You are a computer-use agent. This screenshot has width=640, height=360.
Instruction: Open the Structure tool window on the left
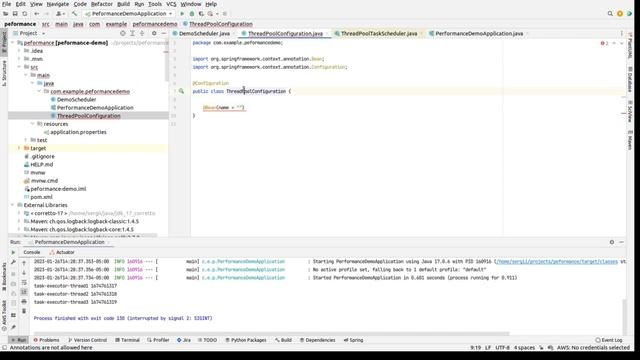4,73
